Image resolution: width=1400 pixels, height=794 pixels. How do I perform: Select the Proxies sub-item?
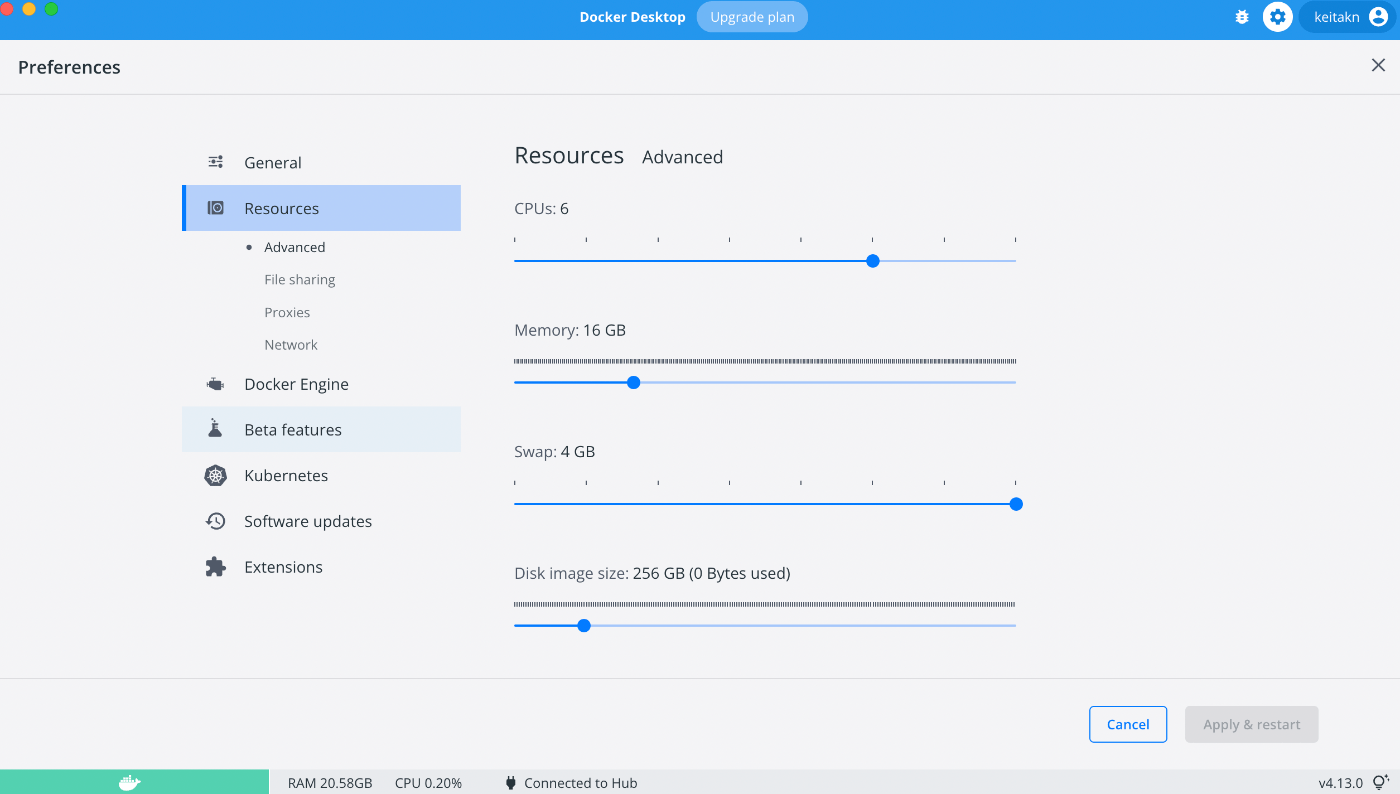pos(287,312)
